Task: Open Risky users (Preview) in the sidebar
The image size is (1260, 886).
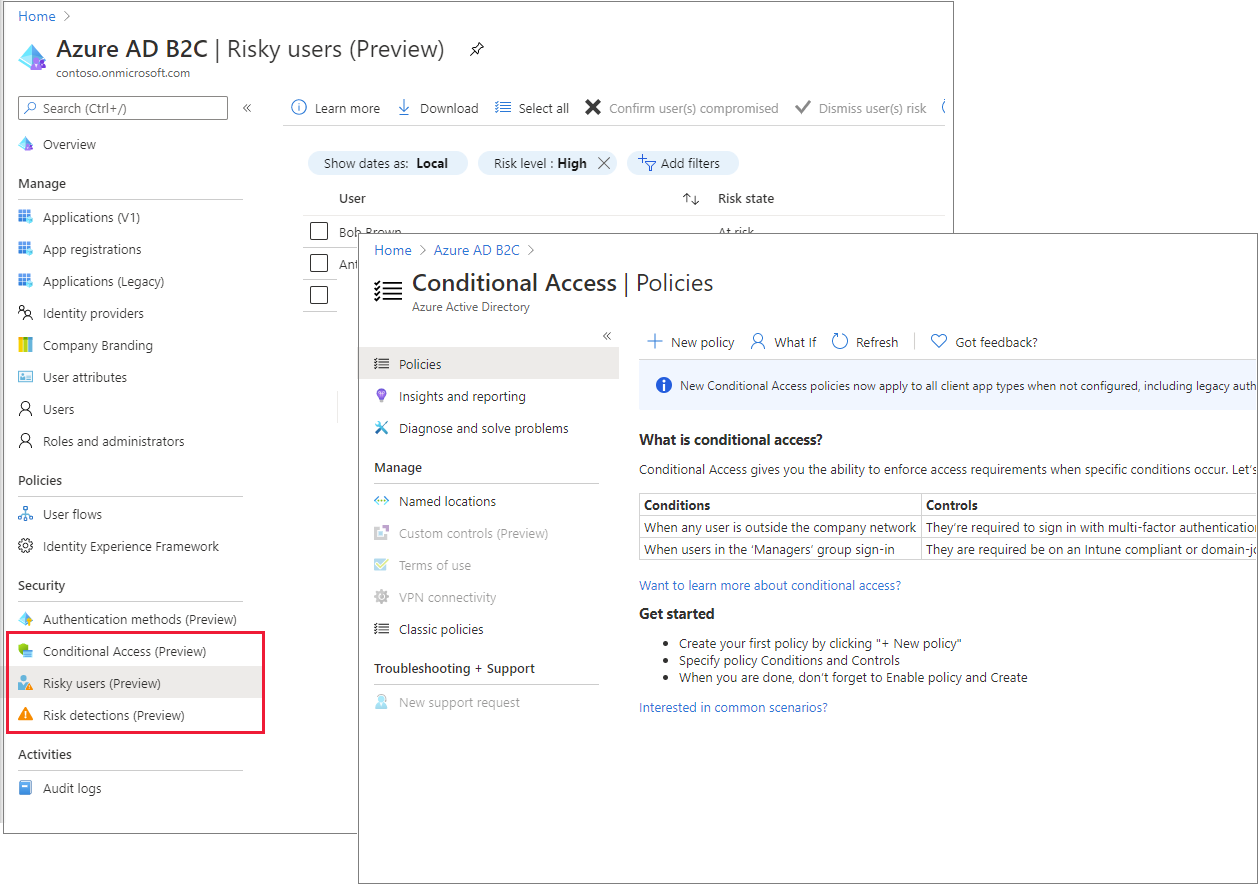Action: pos(102,683)
